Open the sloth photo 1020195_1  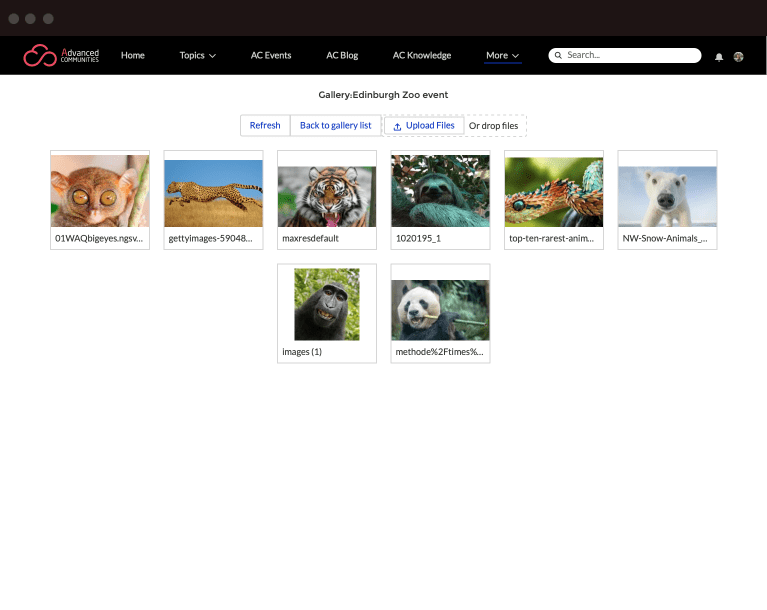pos(440,191)
